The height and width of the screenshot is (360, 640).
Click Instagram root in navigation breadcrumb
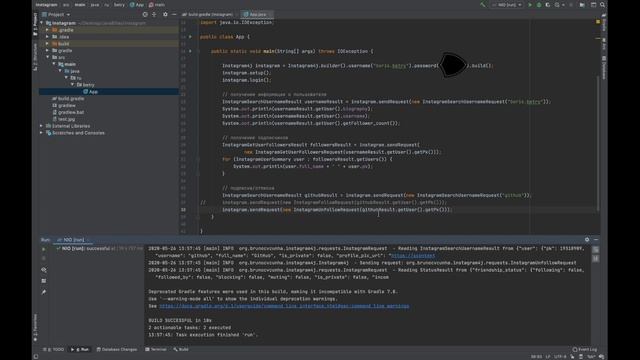[46, 5]
